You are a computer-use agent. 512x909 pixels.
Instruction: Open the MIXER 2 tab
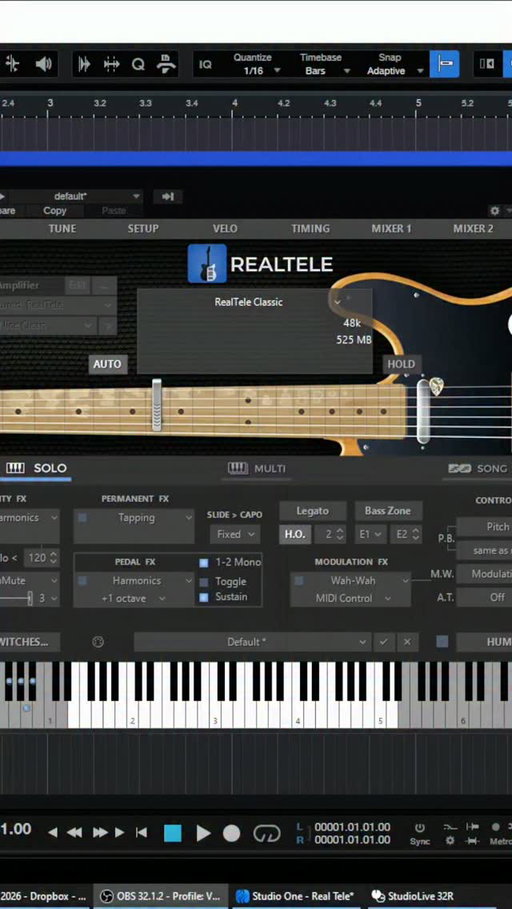click(473, 228)
